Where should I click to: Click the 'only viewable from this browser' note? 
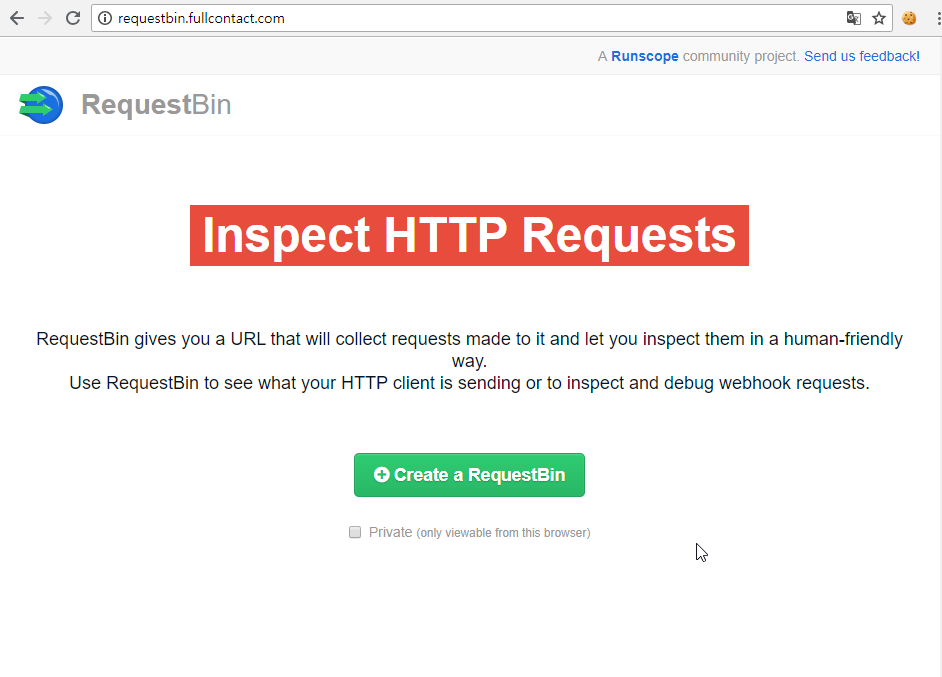pyautogui.click(x=503, y=533)
